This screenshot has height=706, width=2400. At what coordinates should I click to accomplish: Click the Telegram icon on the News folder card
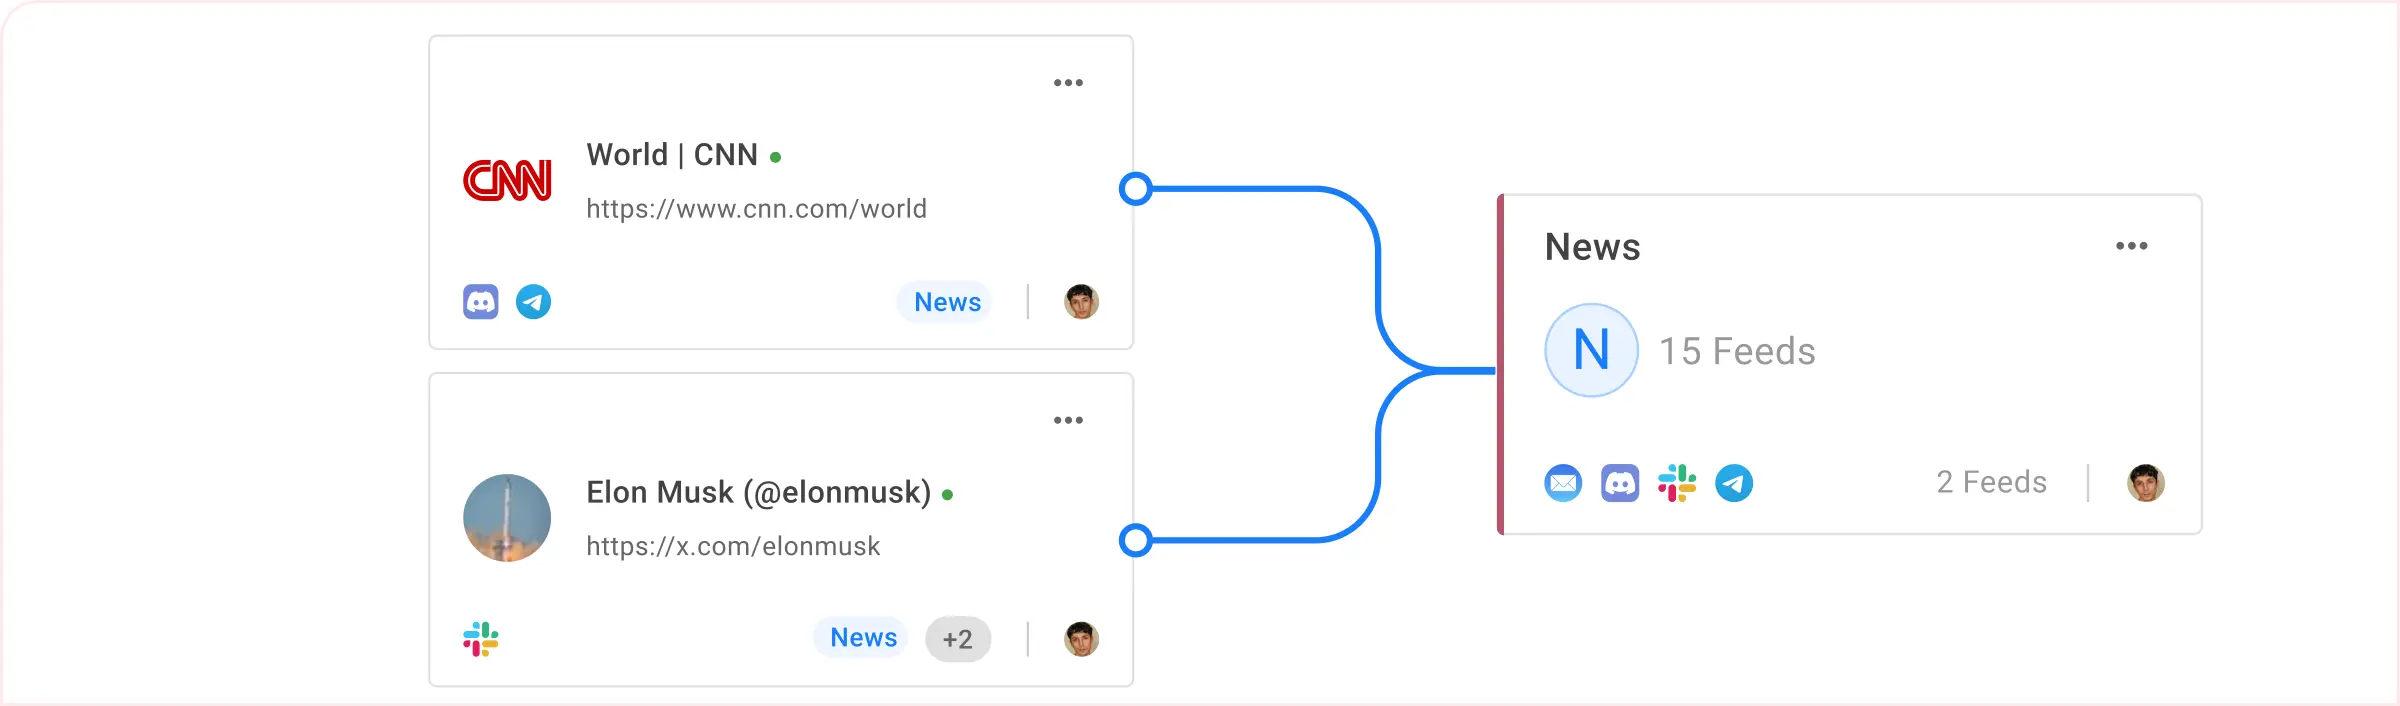[x=1735, y=483]
